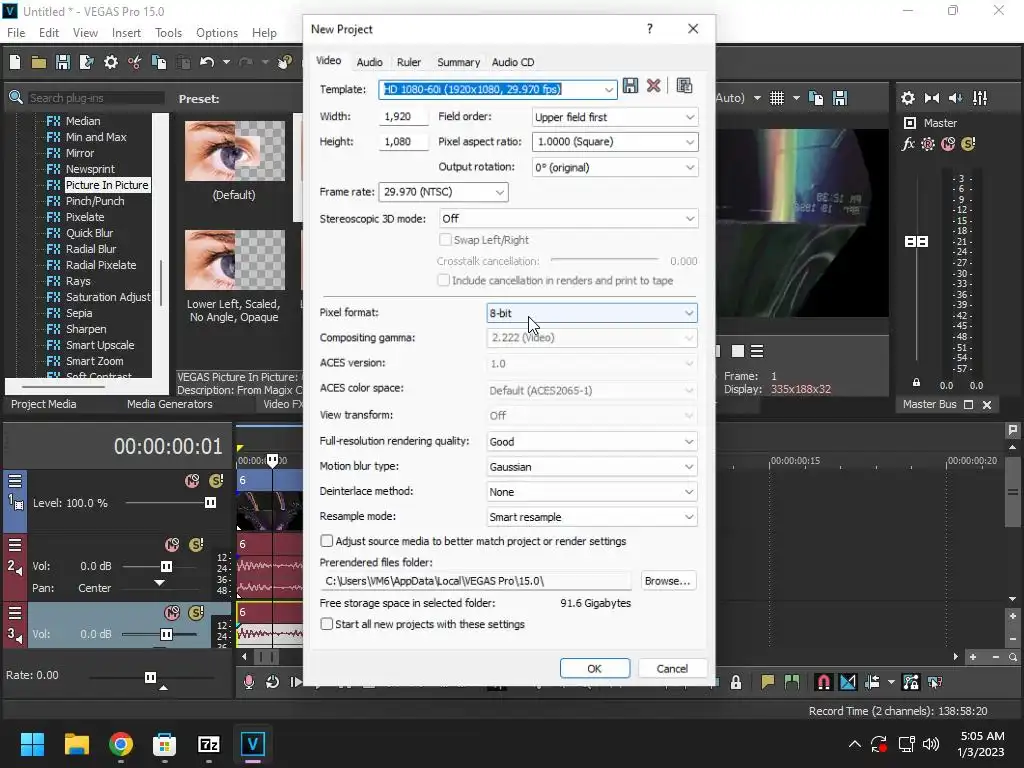Open Full-resolution rendering quality dropdown
This screenshot has height=768, width=1024.
[592, 441]
